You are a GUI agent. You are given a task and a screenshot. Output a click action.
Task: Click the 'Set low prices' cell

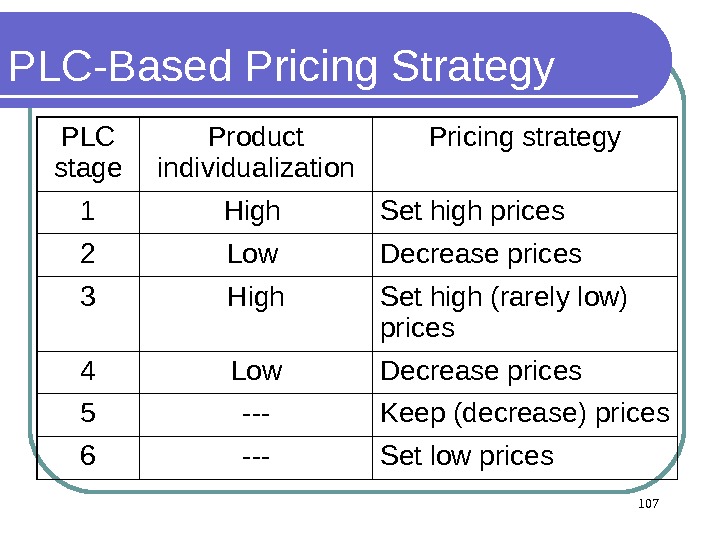[467, 457]
